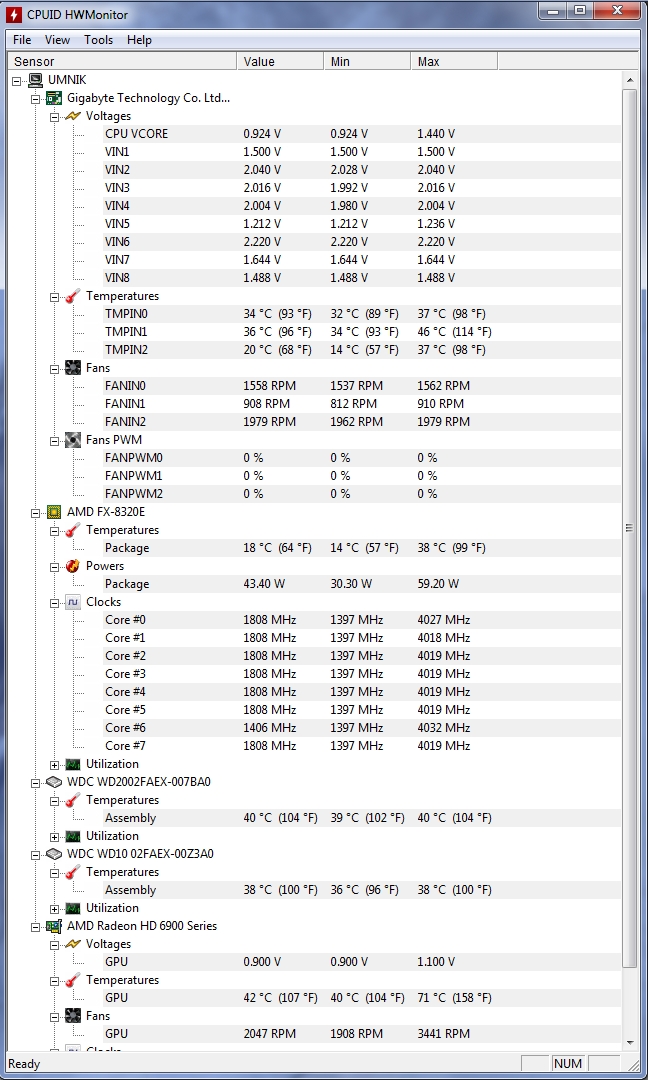Click the Clocks waveform icon under AMD FX-8320E
Image resolution: width=648 pixels, height=1080 pixels.
pos(73,602)
